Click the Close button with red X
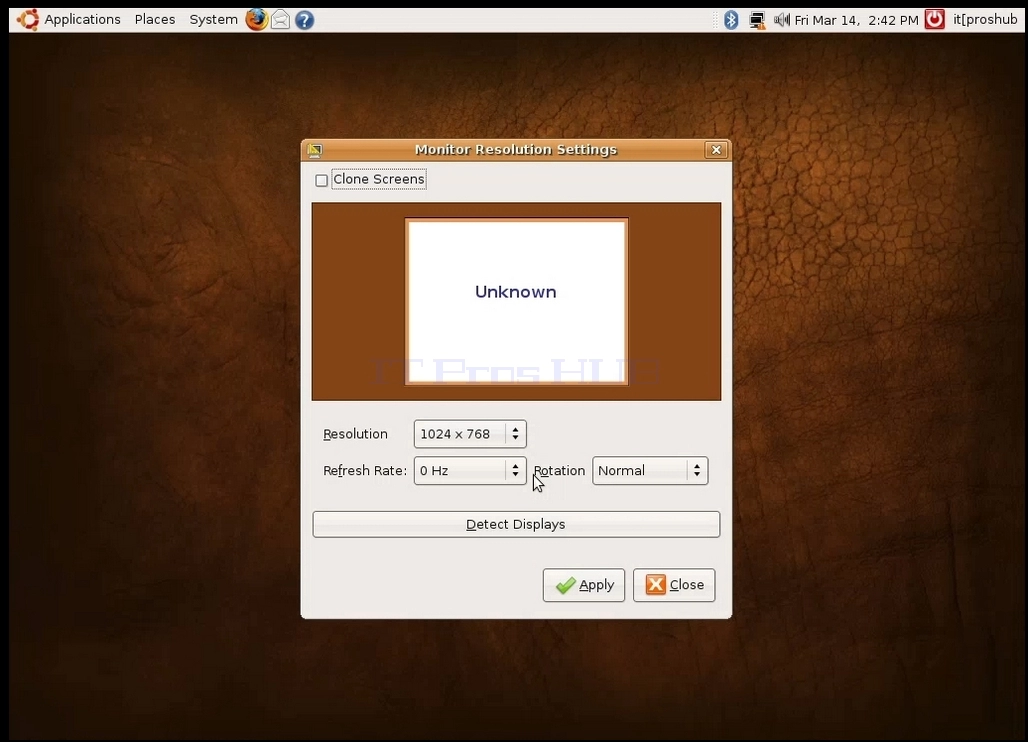The image size is (1028, 742). (674, 585)
